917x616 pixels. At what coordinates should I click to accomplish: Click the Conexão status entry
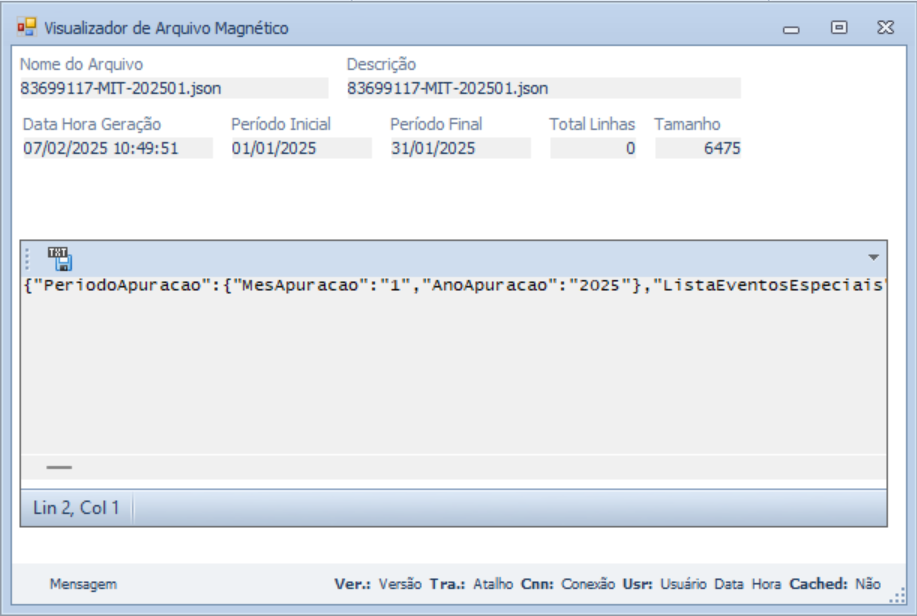pyautogui.click(x=588, y=584)
